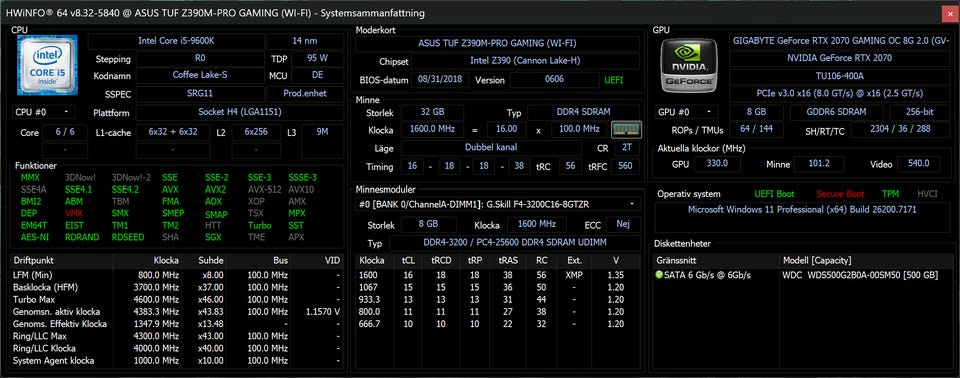Click the tRFC 560 value

click(x=626, y=166)
